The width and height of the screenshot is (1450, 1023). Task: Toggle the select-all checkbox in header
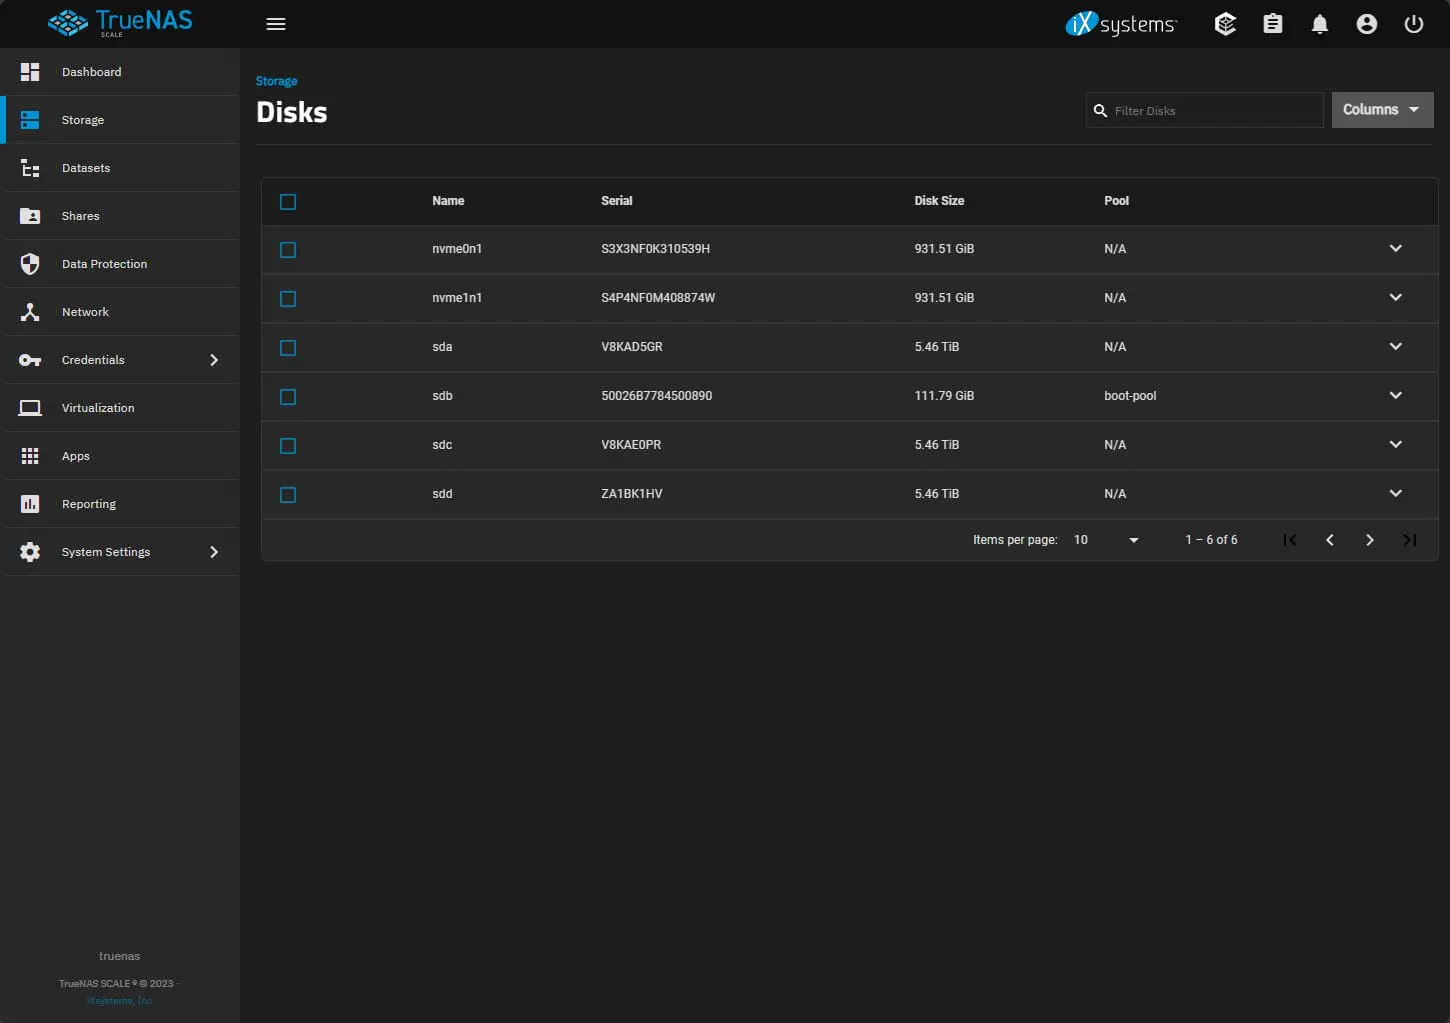288,202
